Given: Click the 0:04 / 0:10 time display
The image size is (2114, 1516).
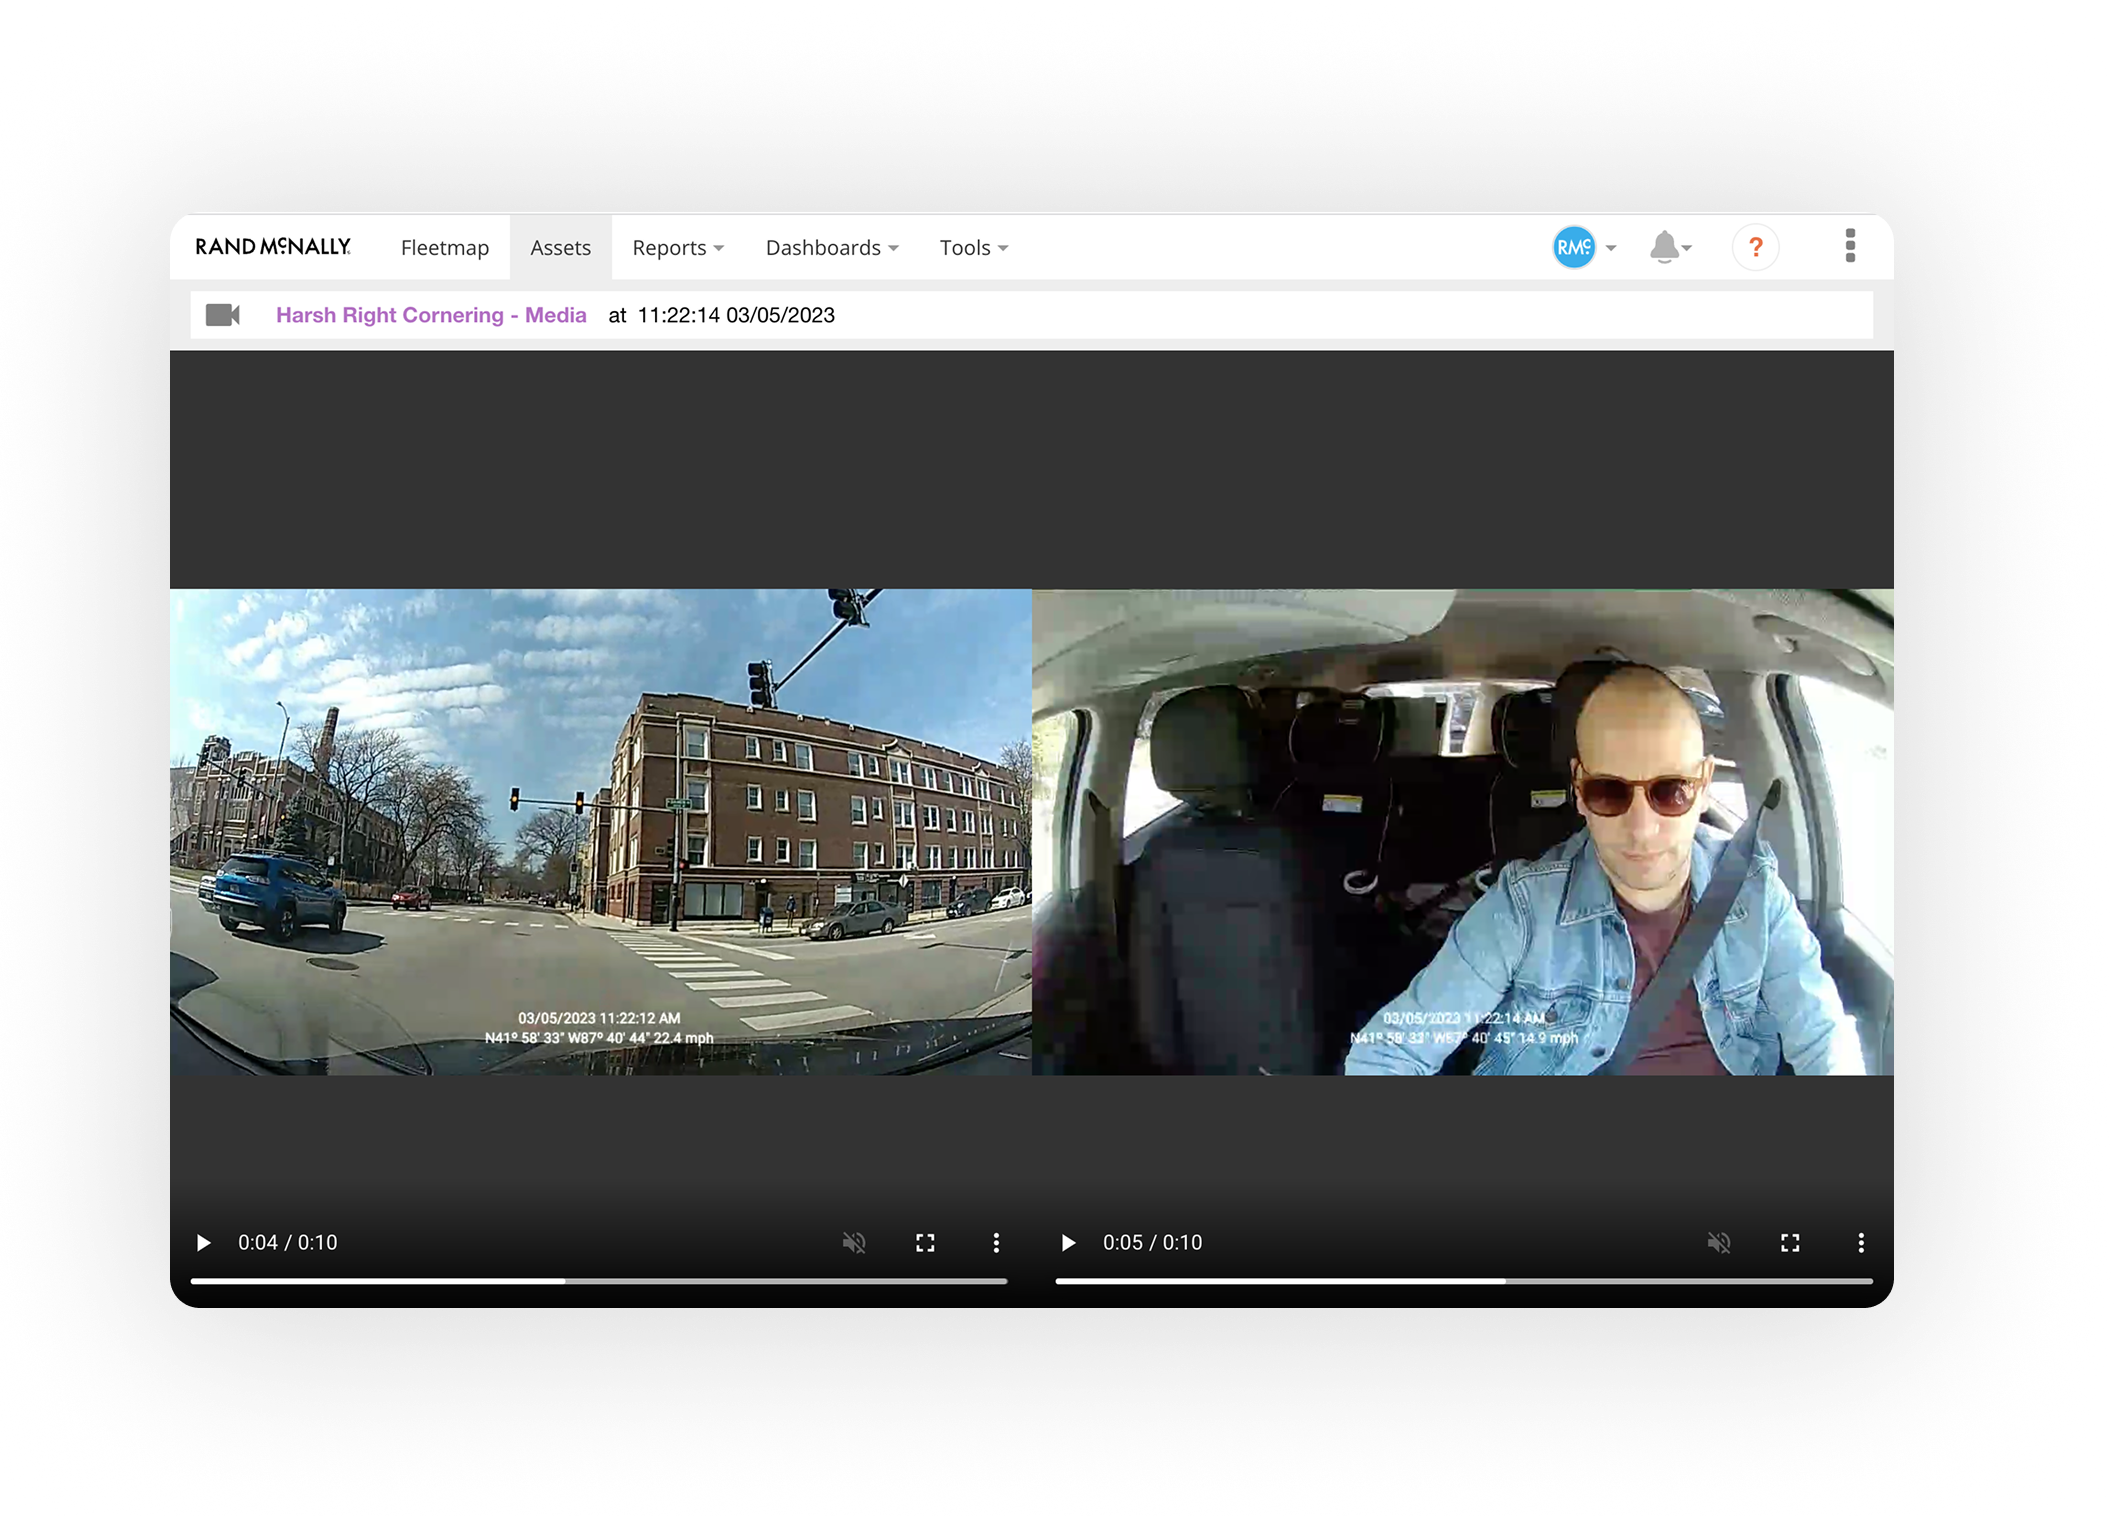Looking at the screenshot, I should coord(288,1243).
